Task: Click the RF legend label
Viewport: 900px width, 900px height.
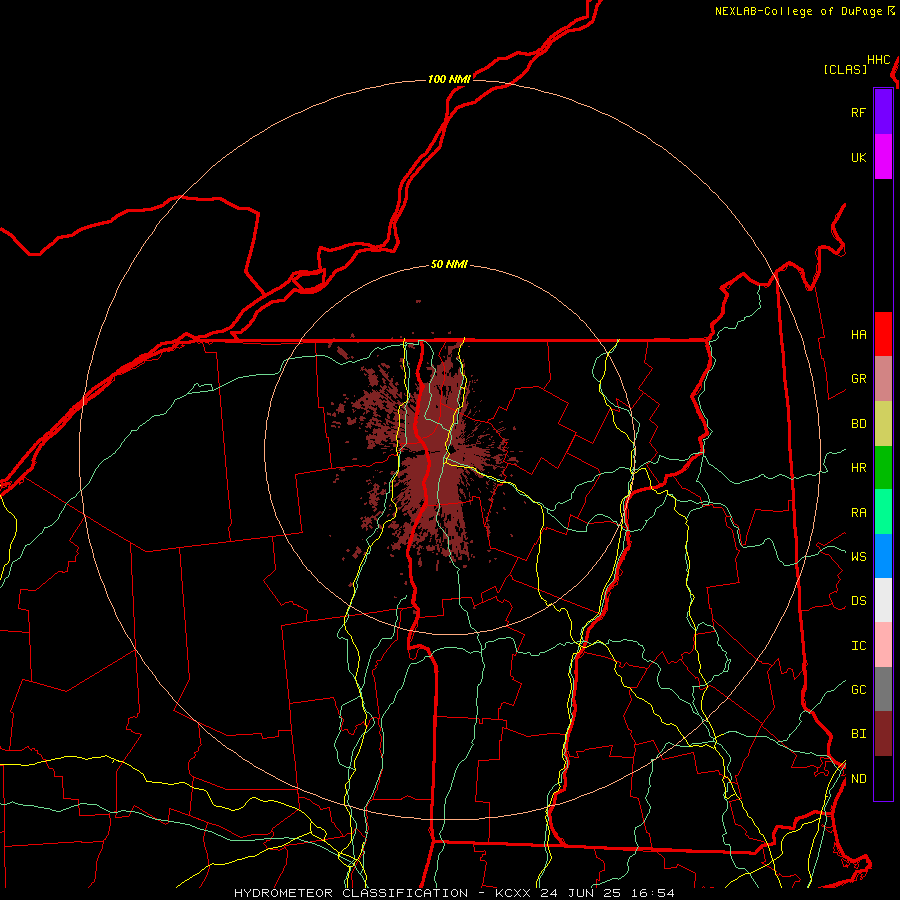Action: pyautogui.click(x=858, y=112)
